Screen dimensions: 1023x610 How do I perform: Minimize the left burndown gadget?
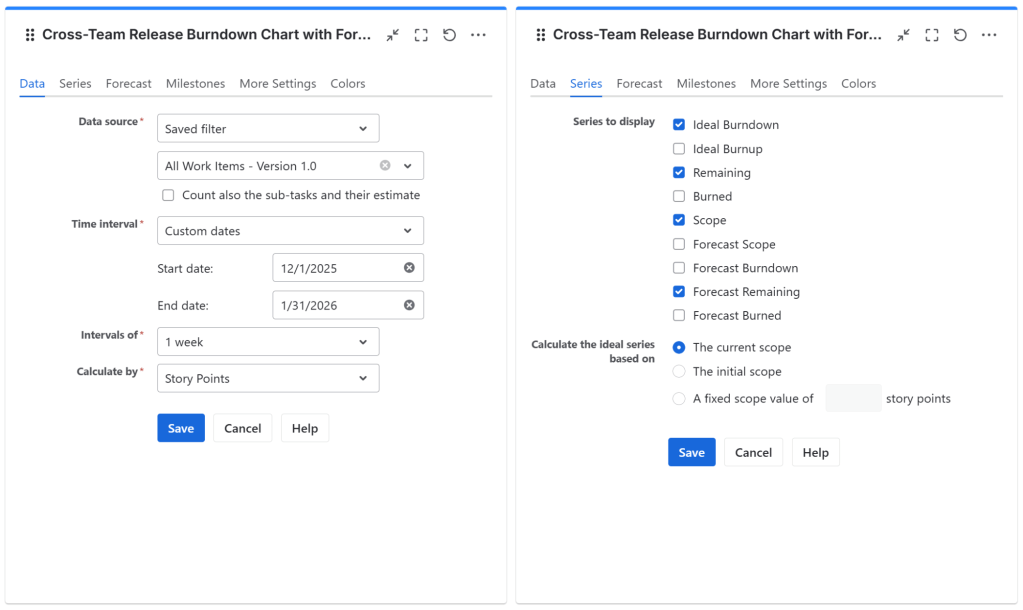393,35
